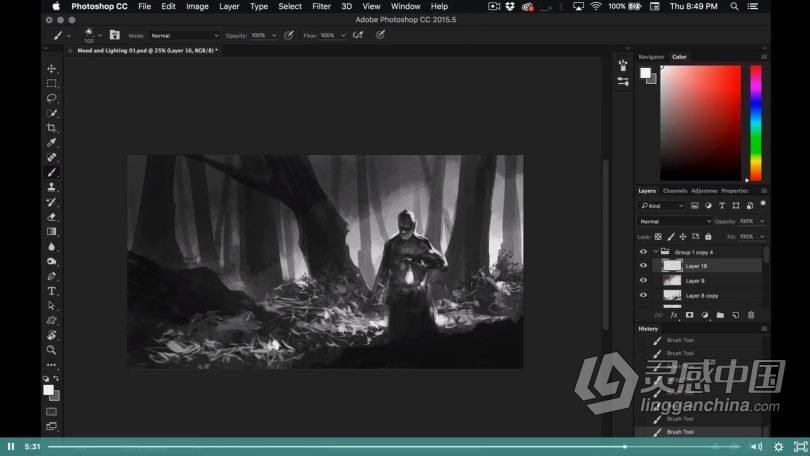Open the Edit Toolbar three-dots button
The height and width of the screenshot is (456, 810).
[x=51, y=365]
